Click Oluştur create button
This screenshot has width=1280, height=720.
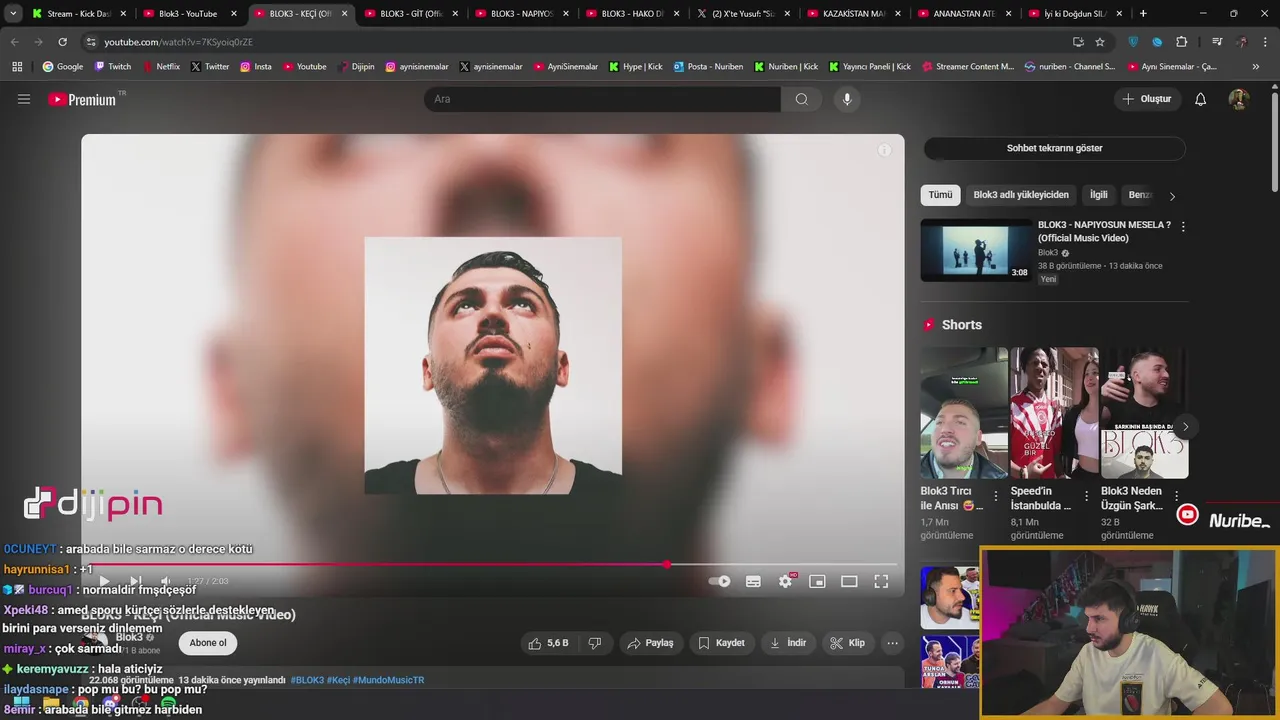coord(1148,99)
